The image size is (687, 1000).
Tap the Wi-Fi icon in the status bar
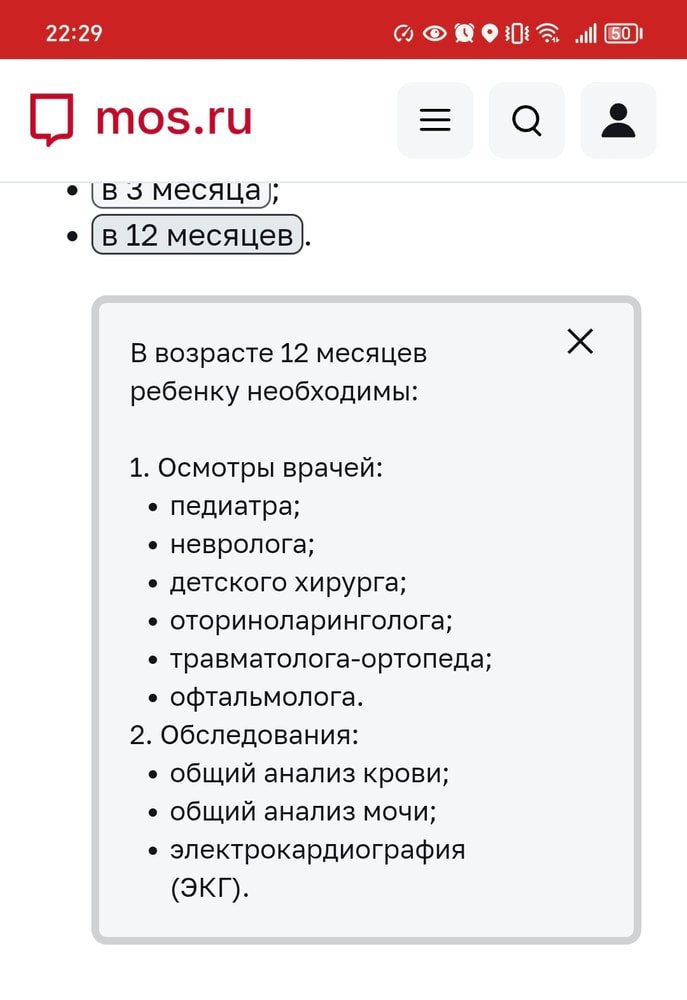click(546, 31)
